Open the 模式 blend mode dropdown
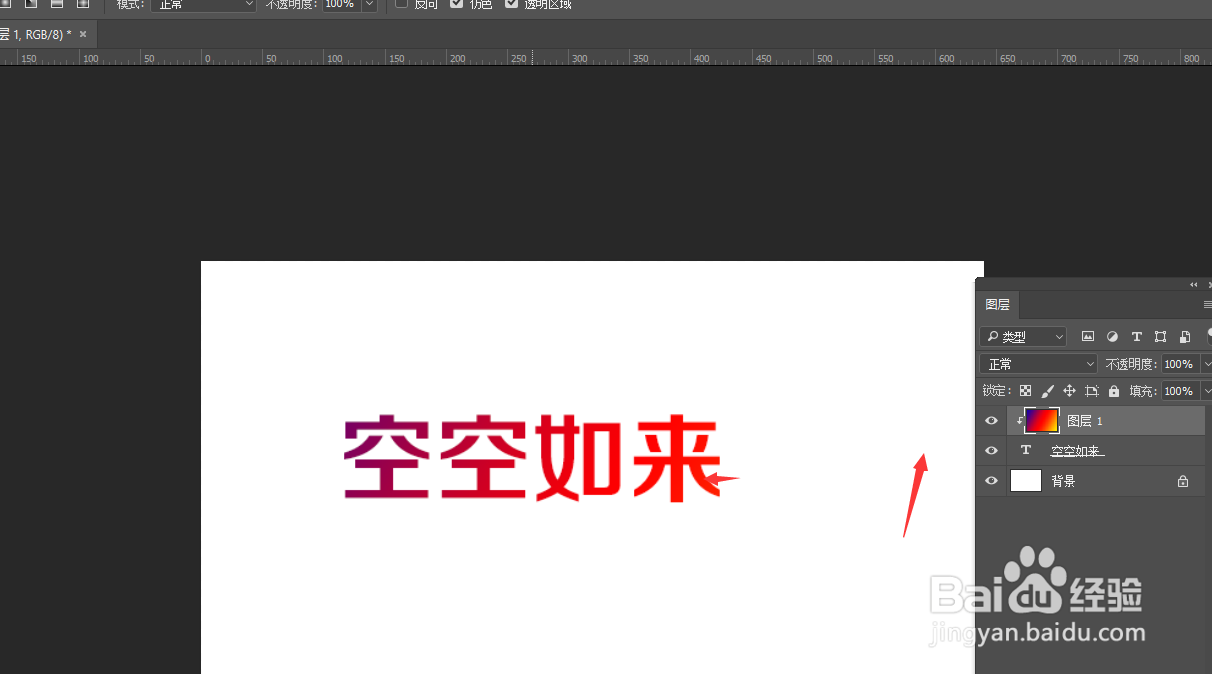Viewport: 1212px width, 674px height. click(x=203, y=6)
